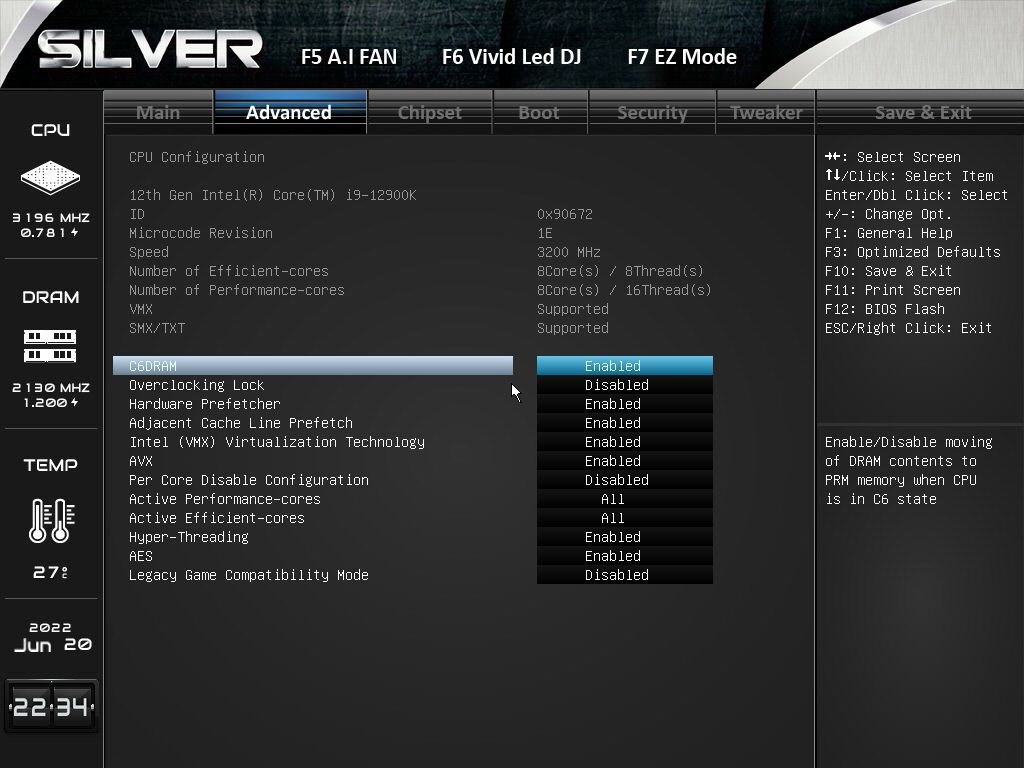Click the Speed value 3200 MHz
Viewport: 1024px width, 768px height.
click(569, 251)
